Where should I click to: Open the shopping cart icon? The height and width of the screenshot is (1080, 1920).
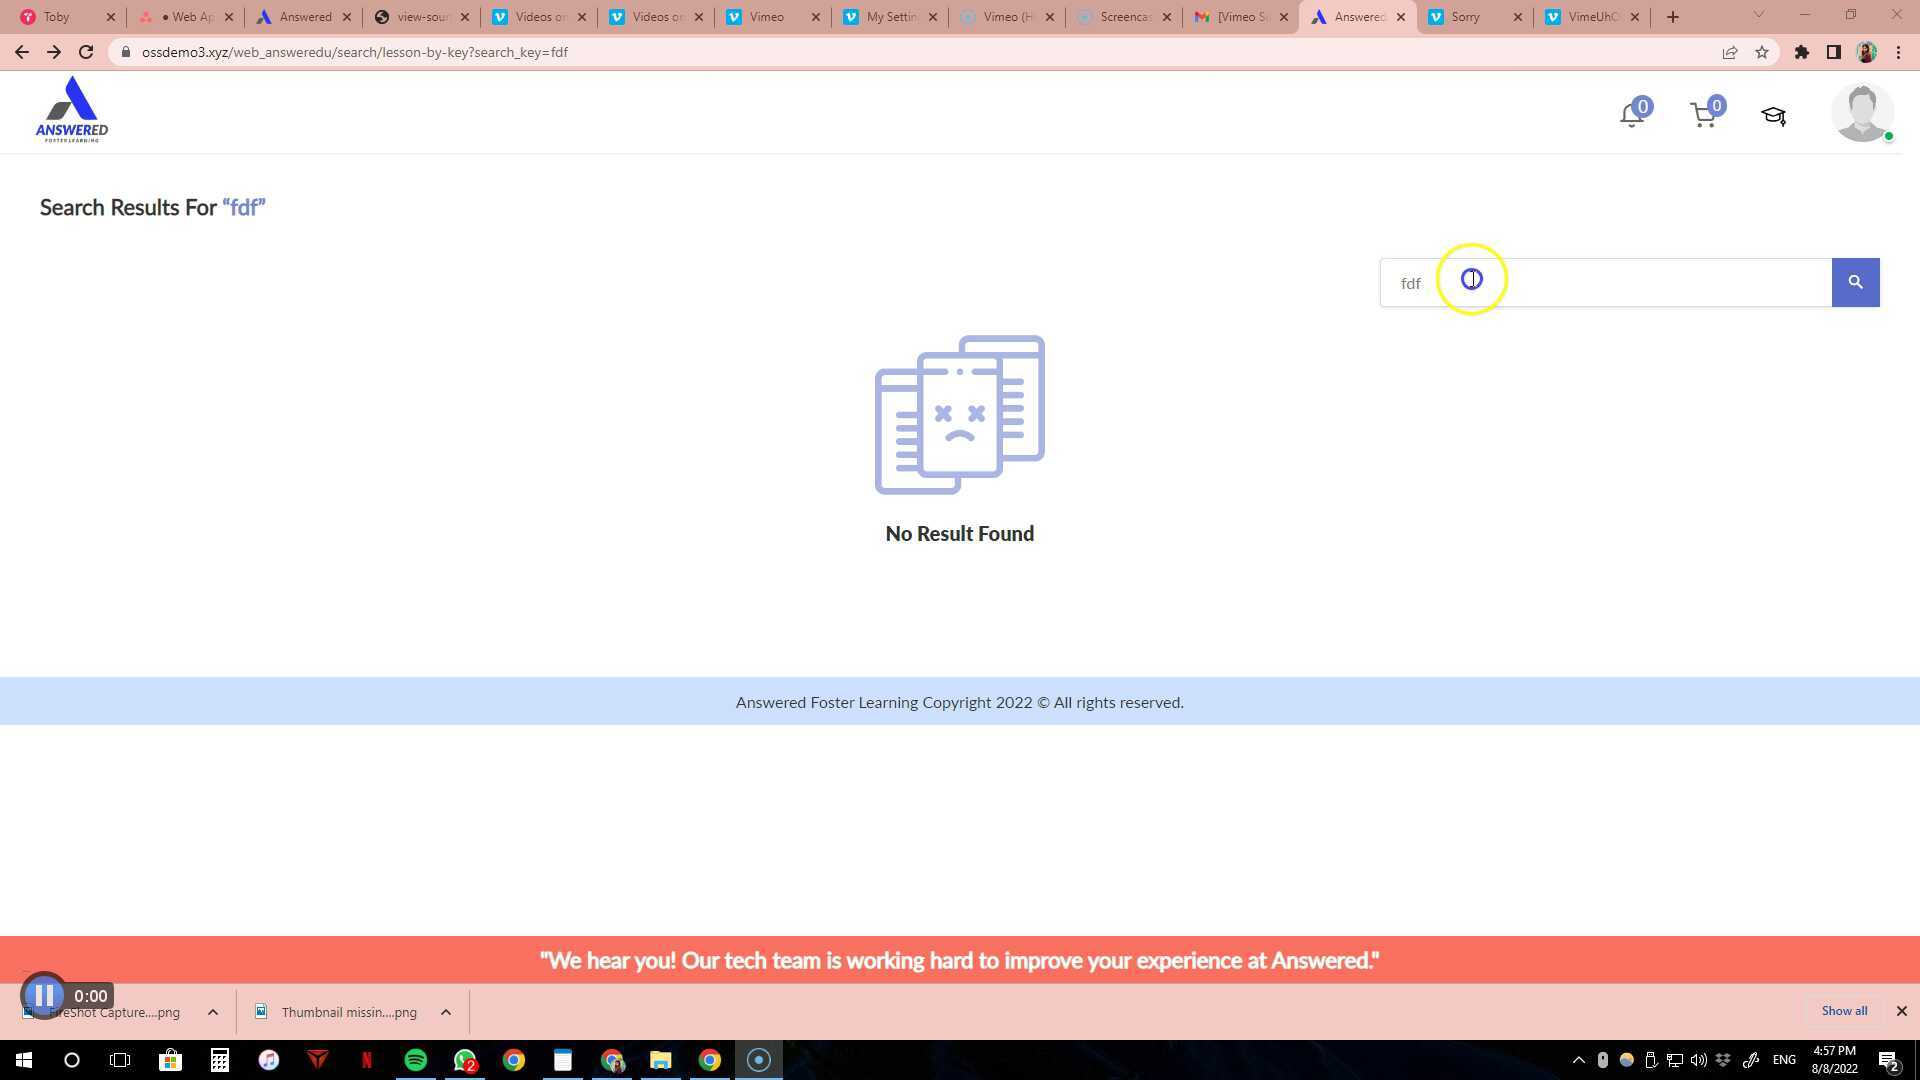point(1703,116)
